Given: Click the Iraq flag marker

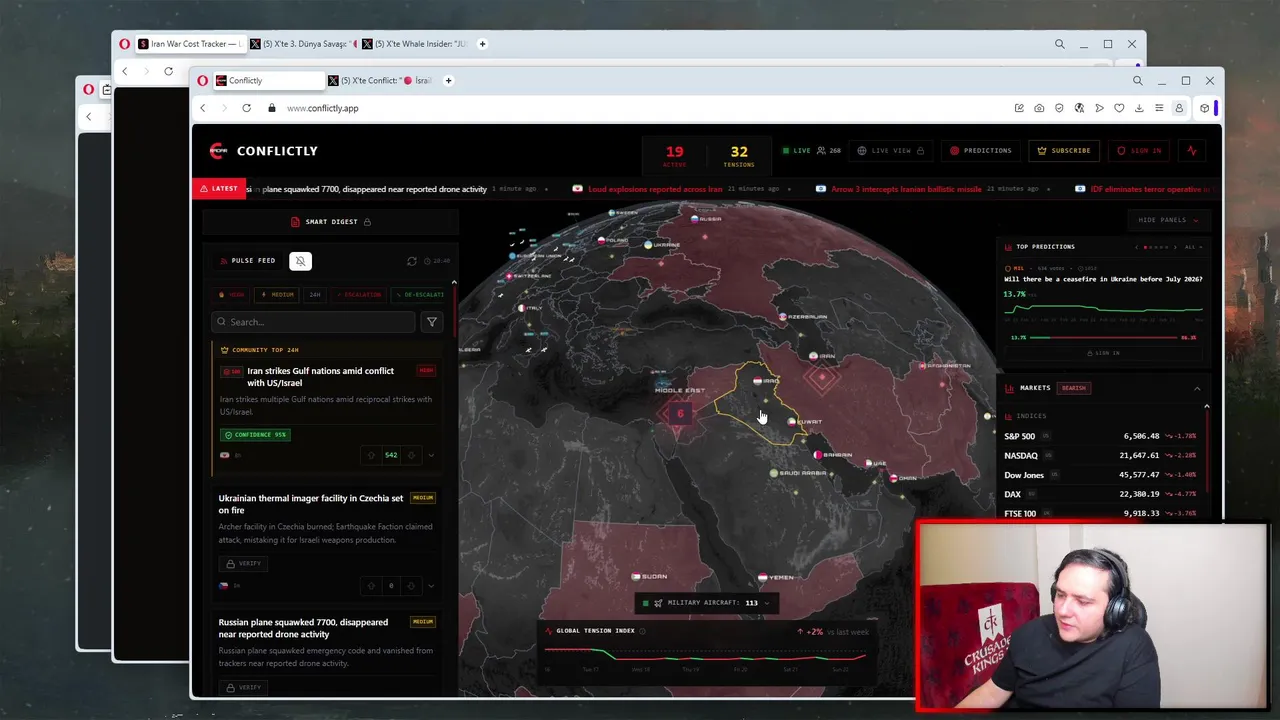Looking at the screenshot, I should (756, 381).
